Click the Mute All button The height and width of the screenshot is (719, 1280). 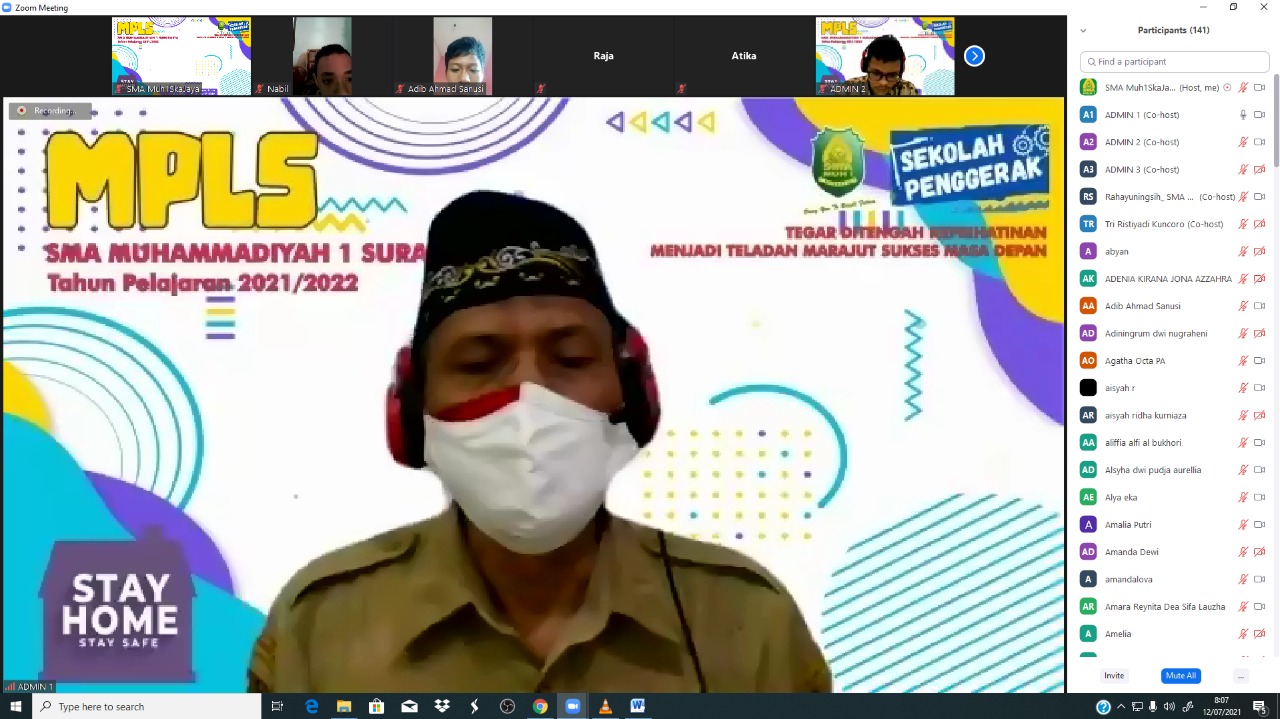[x=1180, y=676]
